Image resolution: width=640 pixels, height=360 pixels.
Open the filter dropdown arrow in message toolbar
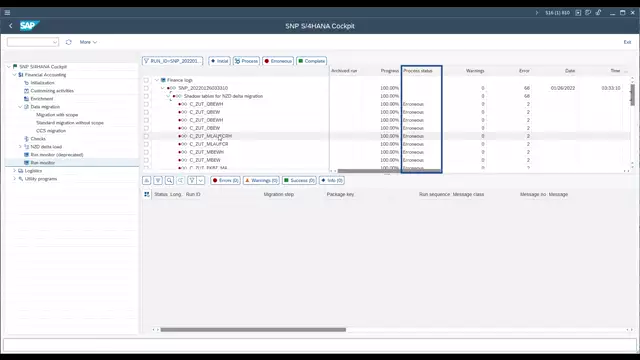click(x=200, y=180)
